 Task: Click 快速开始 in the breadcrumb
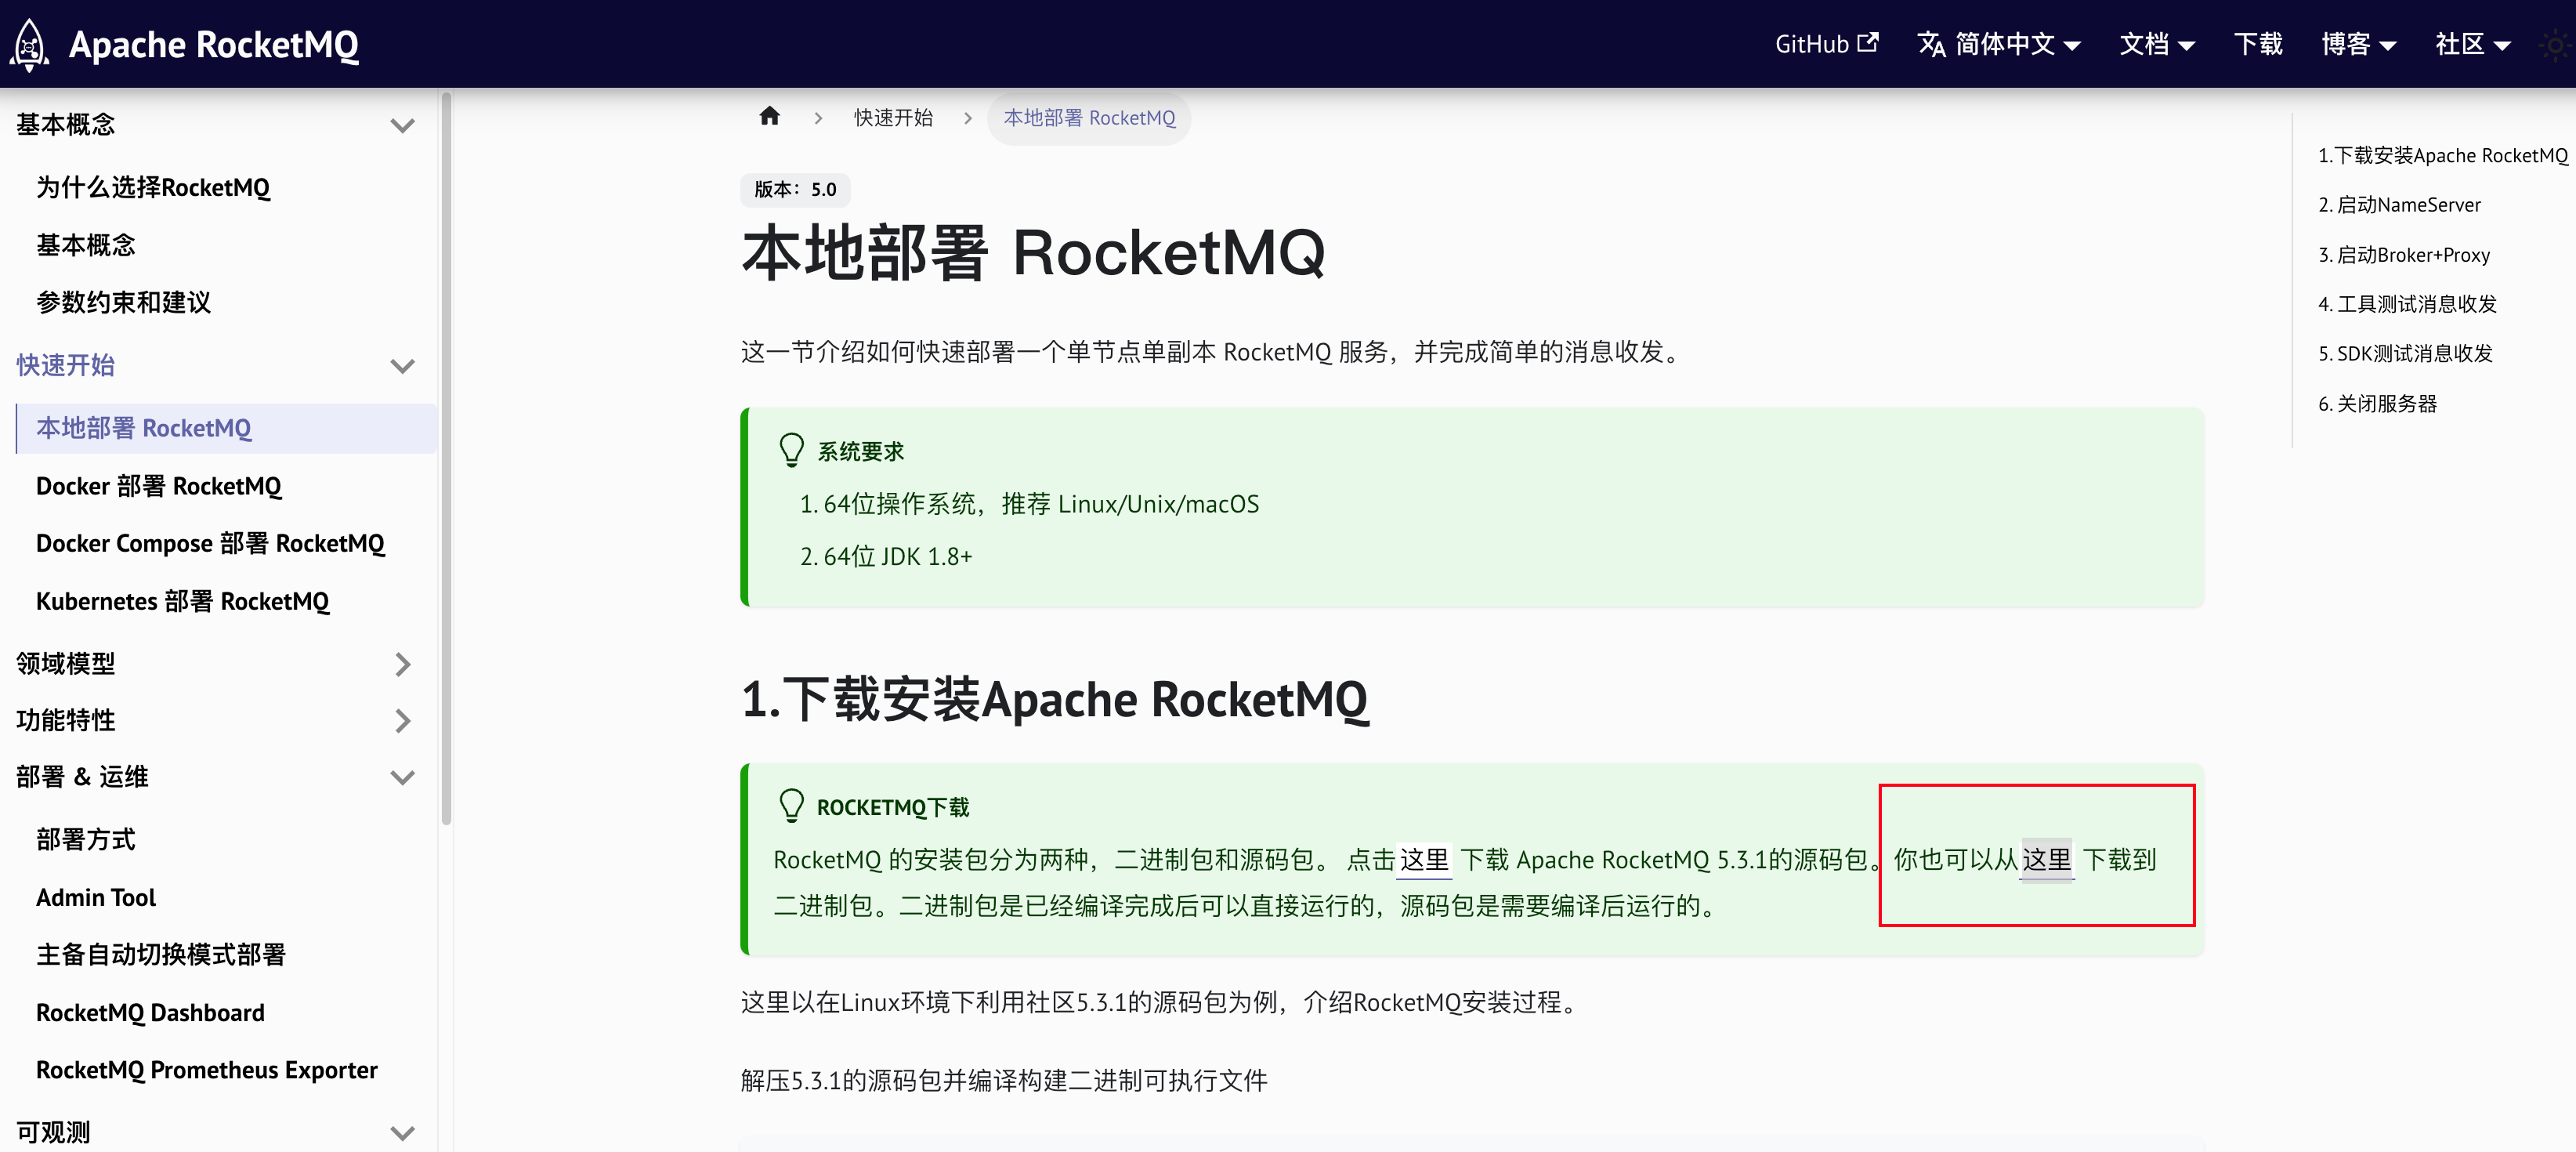point(893,116)
